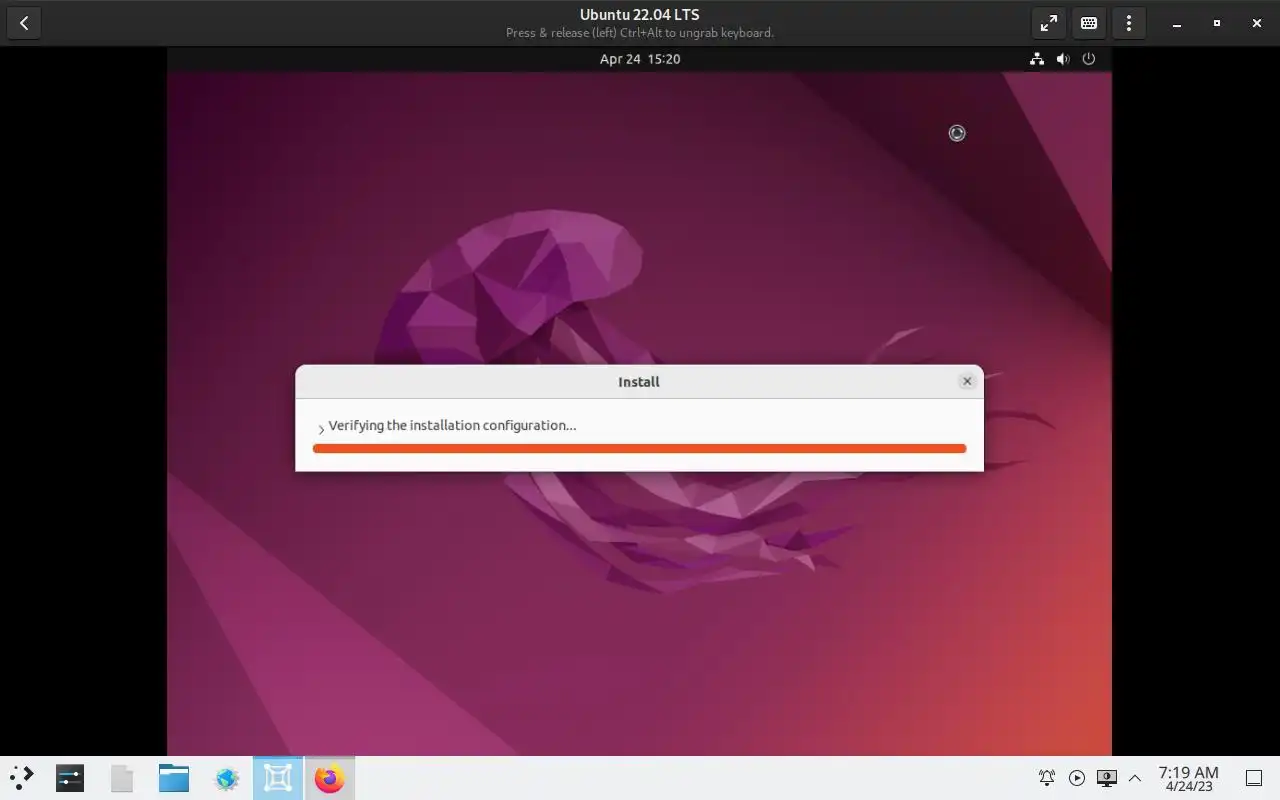Open the guest power menu icon
The width and height of the screenshot is (1280, 800).
pyautogui.click(x=1089, y=59)
